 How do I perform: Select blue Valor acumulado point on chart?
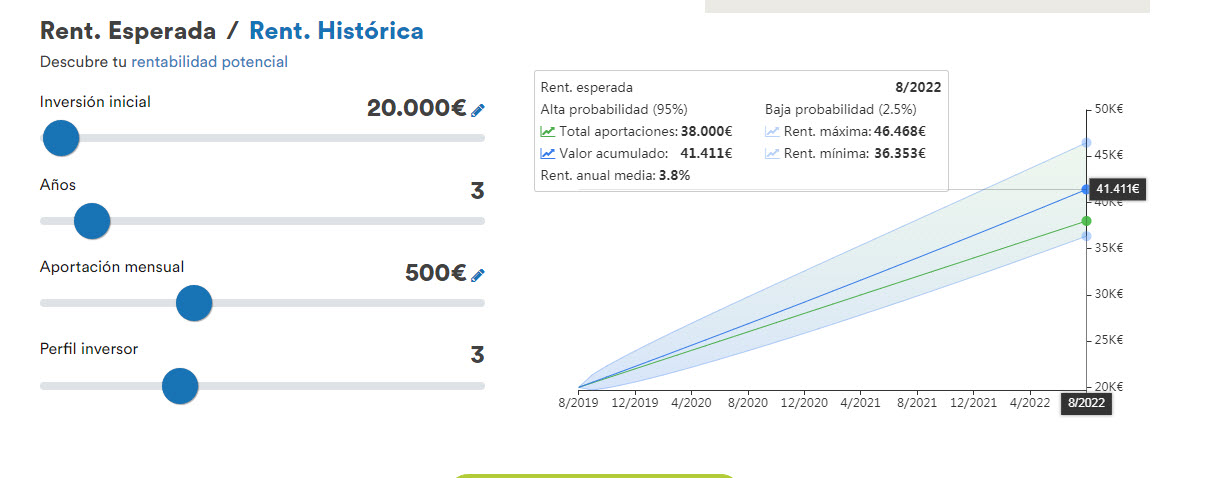[1086, 189]
